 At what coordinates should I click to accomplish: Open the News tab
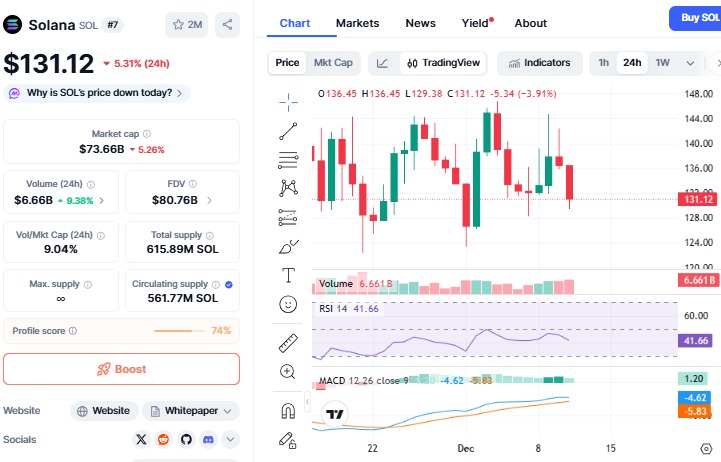420,23
